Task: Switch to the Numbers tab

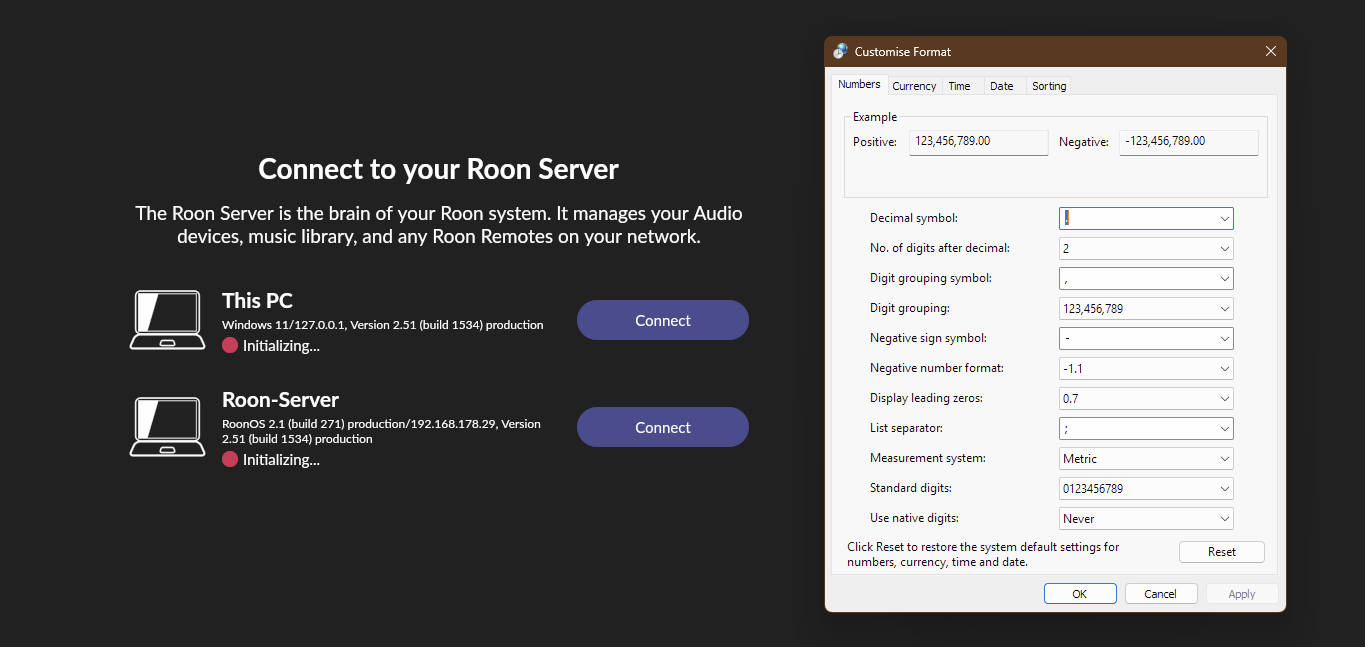Action: pyautogui.click(x=859, y=85)
